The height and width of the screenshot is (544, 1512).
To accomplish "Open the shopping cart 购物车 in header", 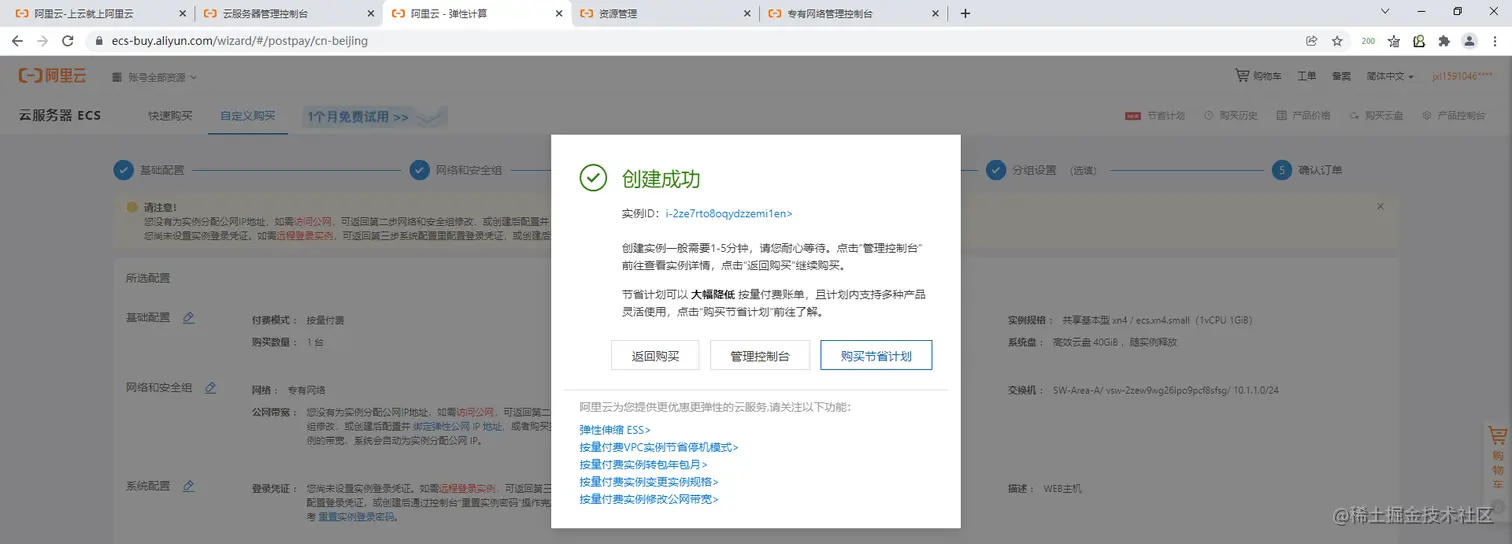I will click(x=1258, y=76).
